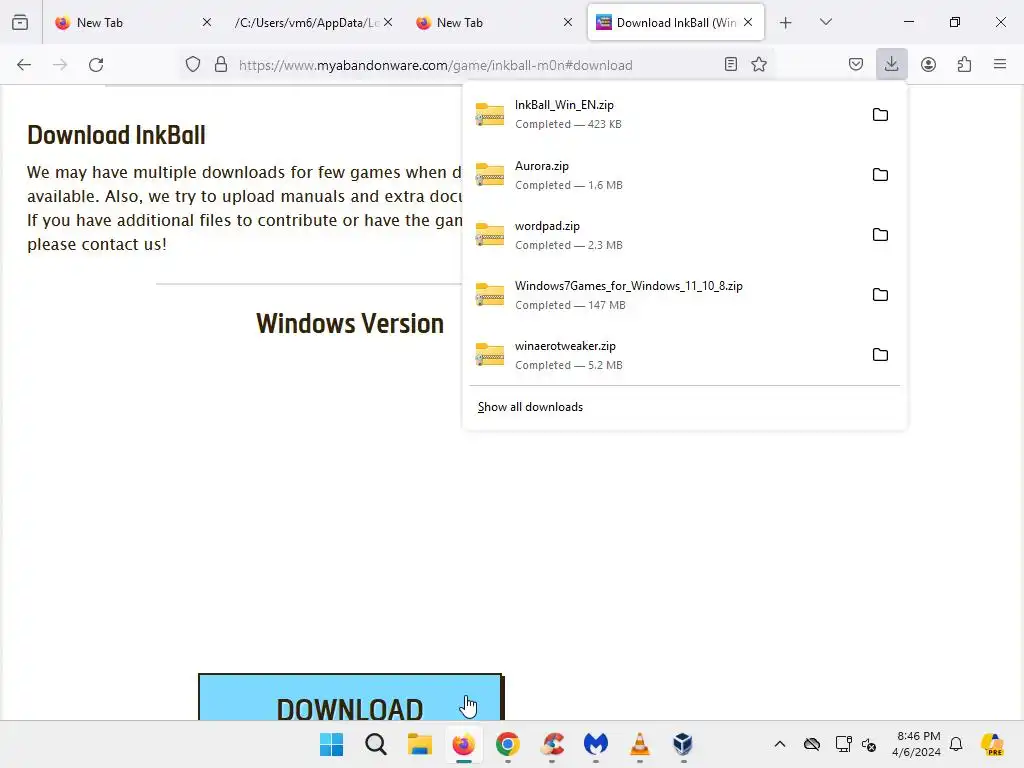Switch to the third tab, New Tab
Image resolution: width=1024 pixels, height=768 pixels.
(x=494, y=23)
